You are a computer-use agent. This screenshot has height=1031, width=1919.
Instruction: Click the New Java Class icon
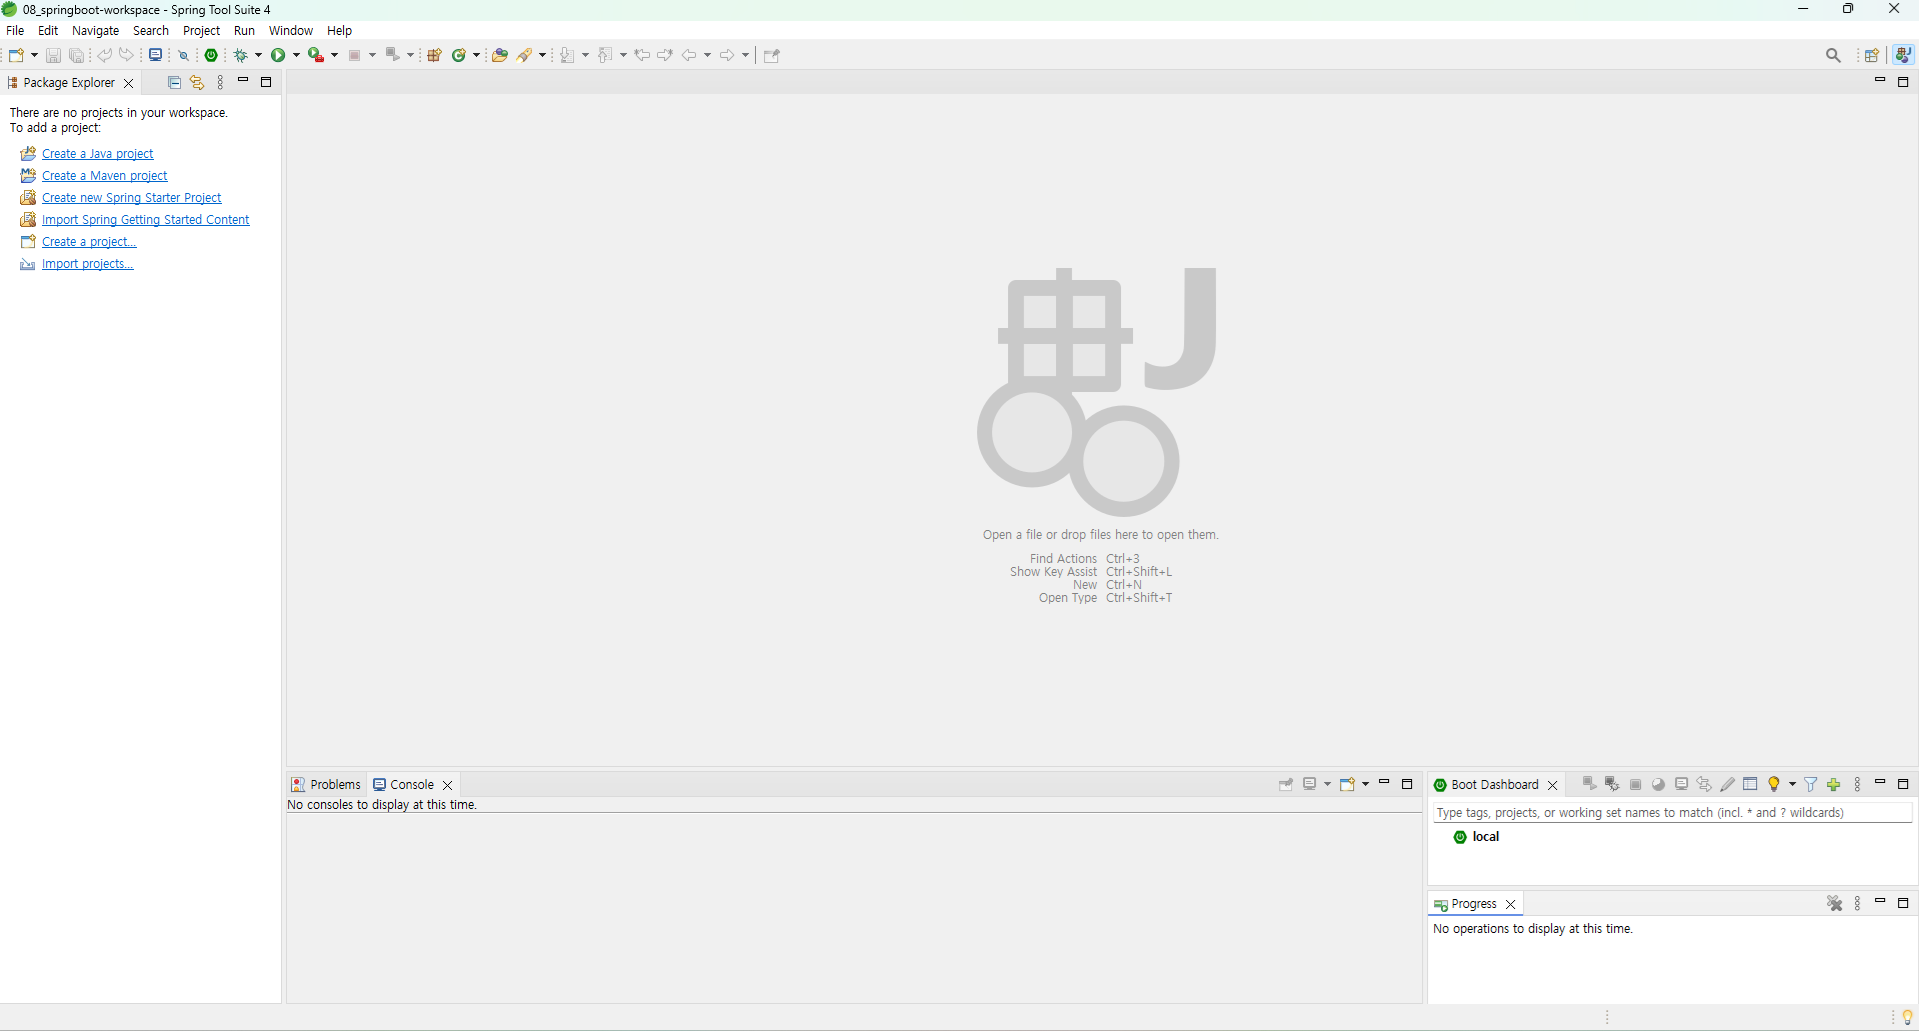pyautogui.click(x=459, y=55)
